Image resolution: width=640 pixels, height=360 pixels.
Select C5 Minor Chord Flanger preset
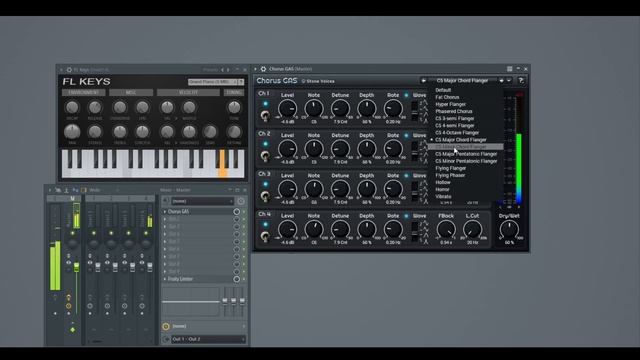[465, 147]
